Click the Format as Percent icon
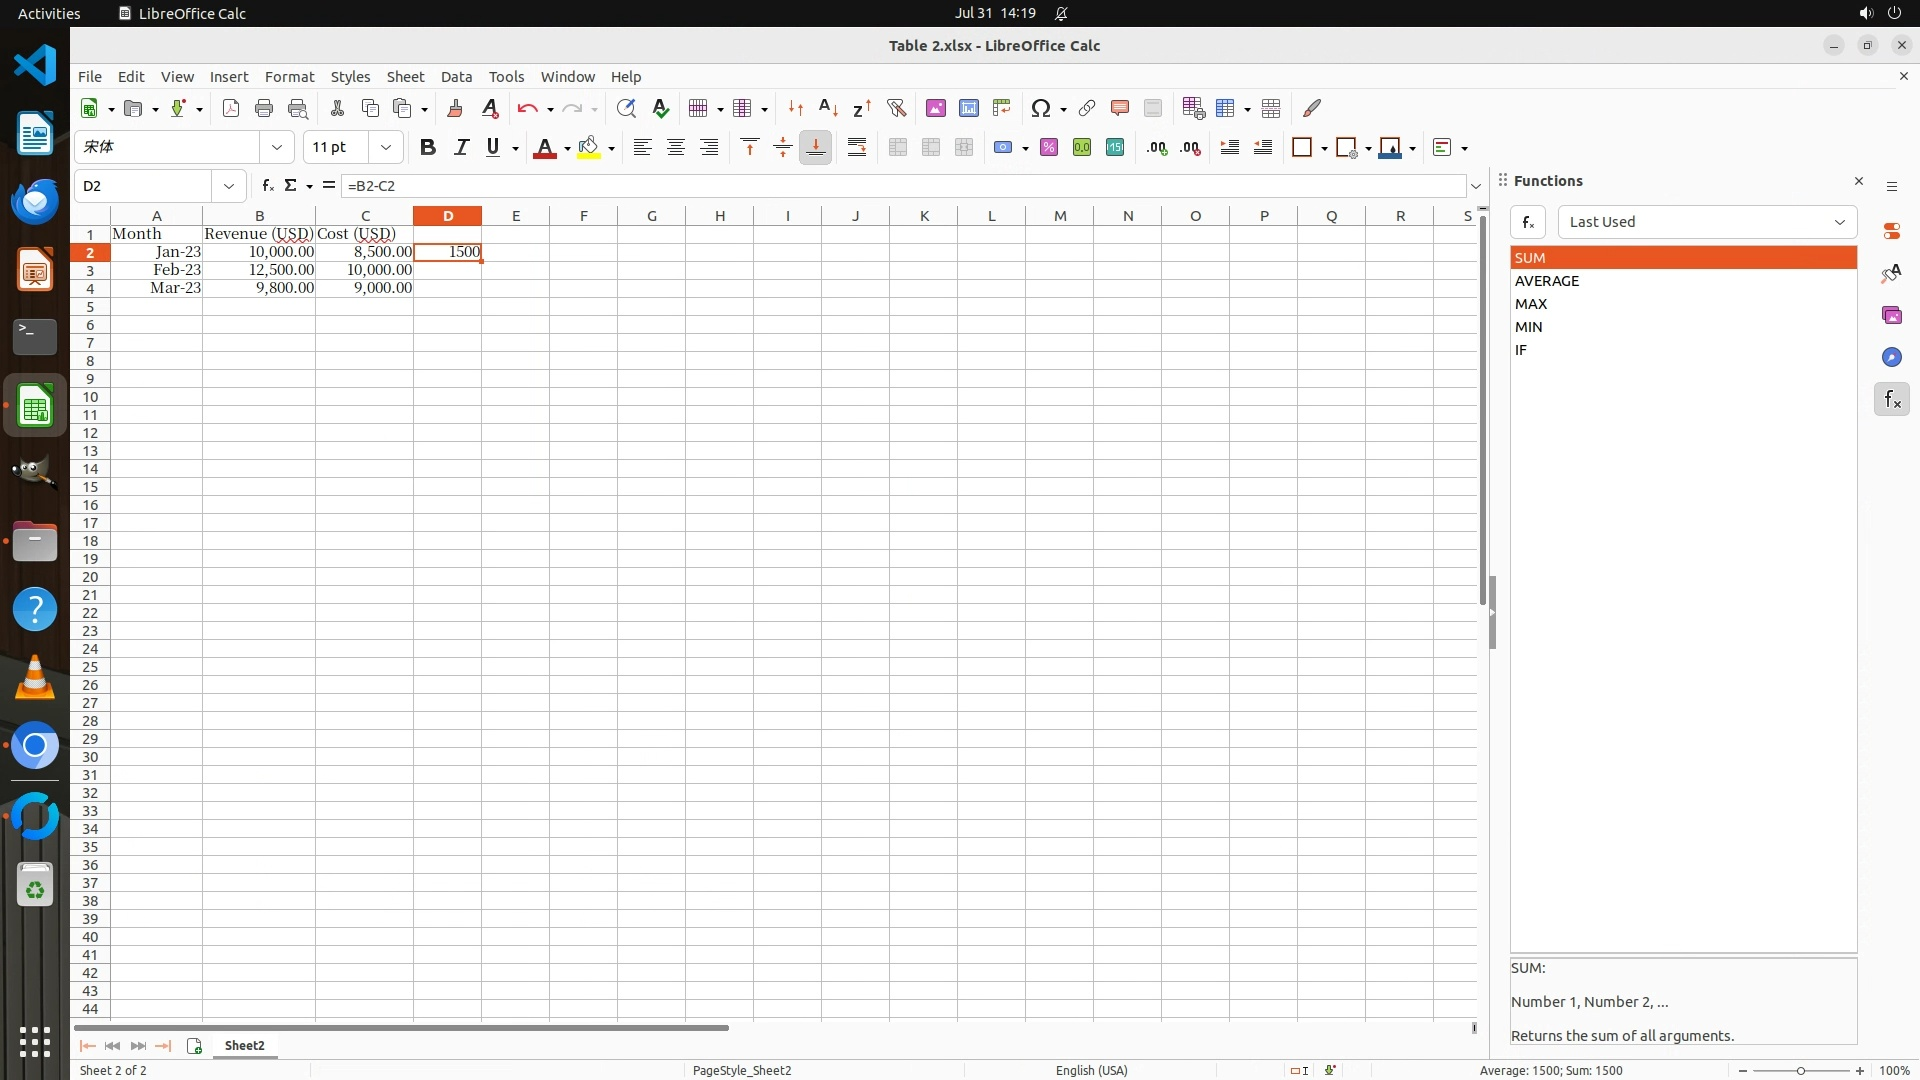 [1048, 147]
